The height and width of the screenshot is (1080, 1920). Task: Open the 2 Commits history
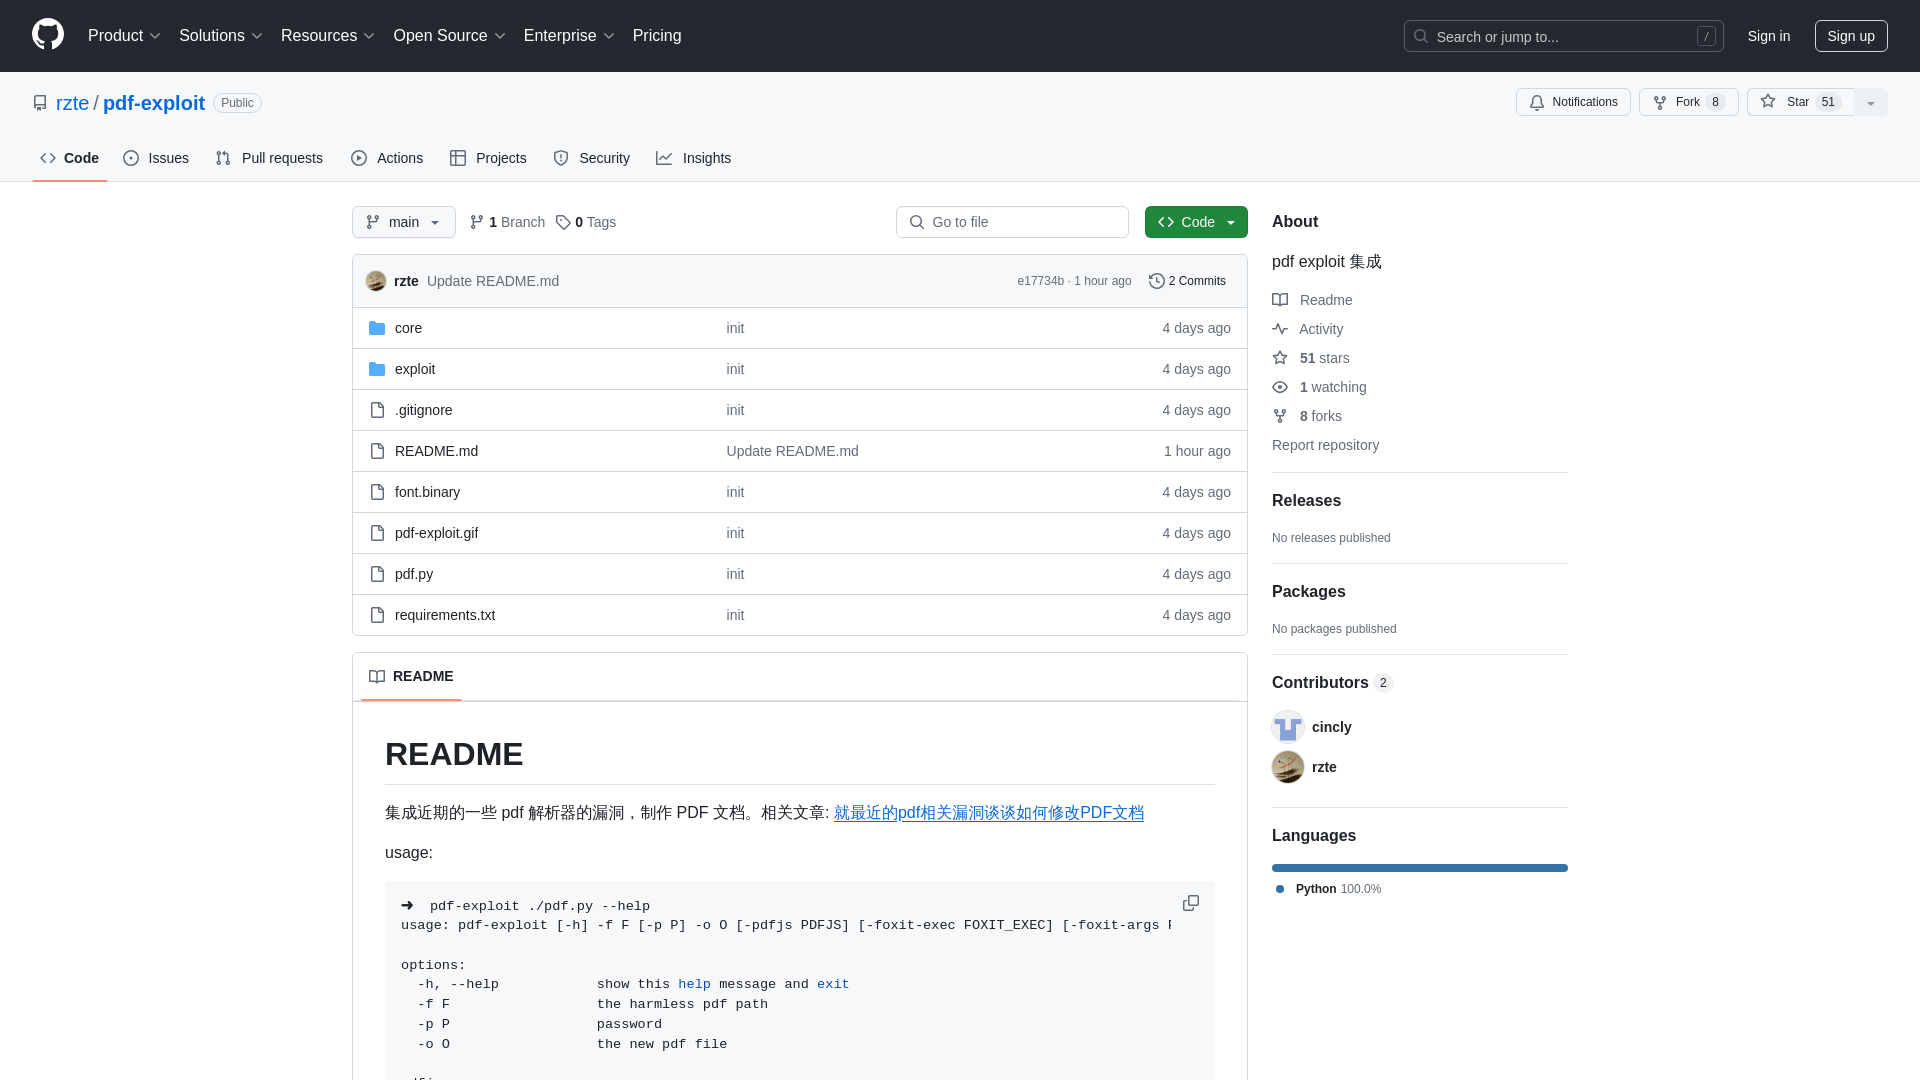1187,281
